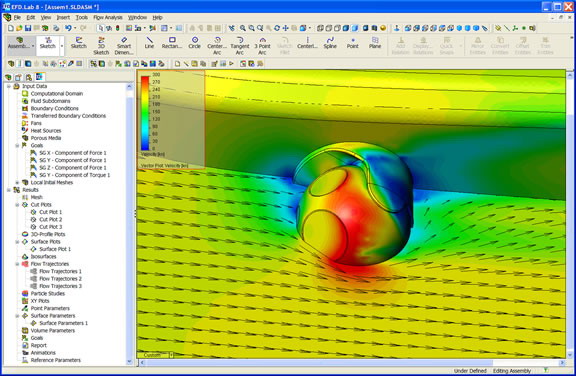This screenshot has height=376, width=576.
Task: Collapse the Cut Plots node
Action: [x=17, y=205]
